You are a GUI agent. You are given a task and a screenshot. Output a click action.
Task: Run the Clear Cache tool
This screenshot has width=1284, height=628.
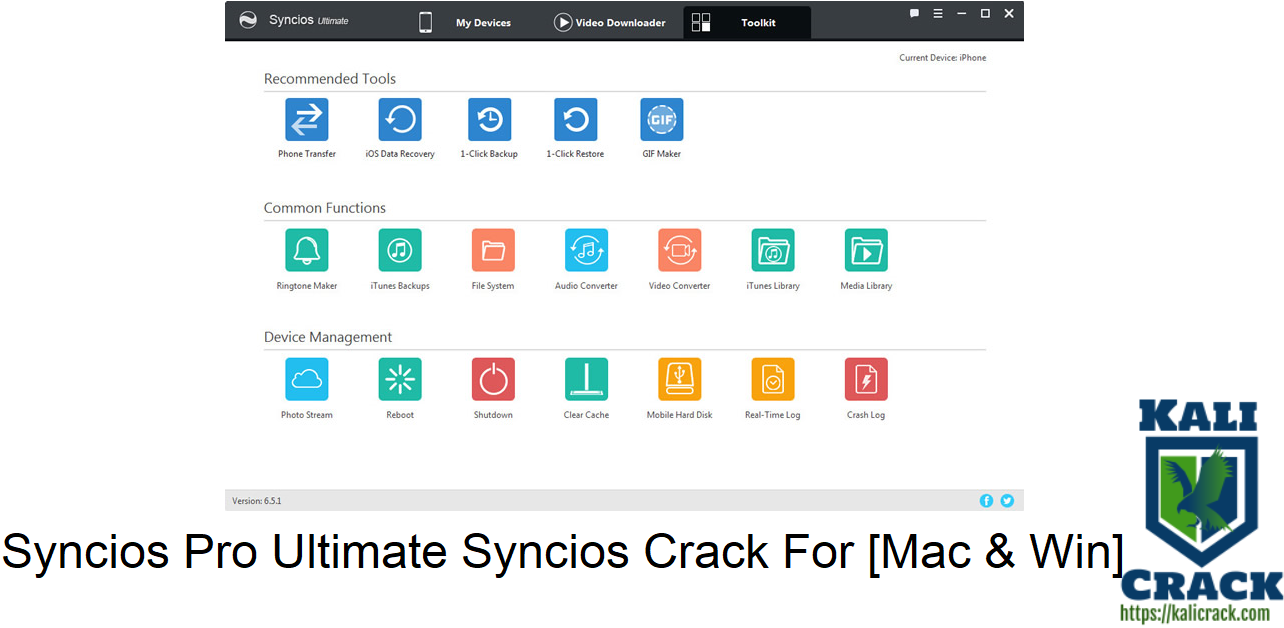coord(586,379)
